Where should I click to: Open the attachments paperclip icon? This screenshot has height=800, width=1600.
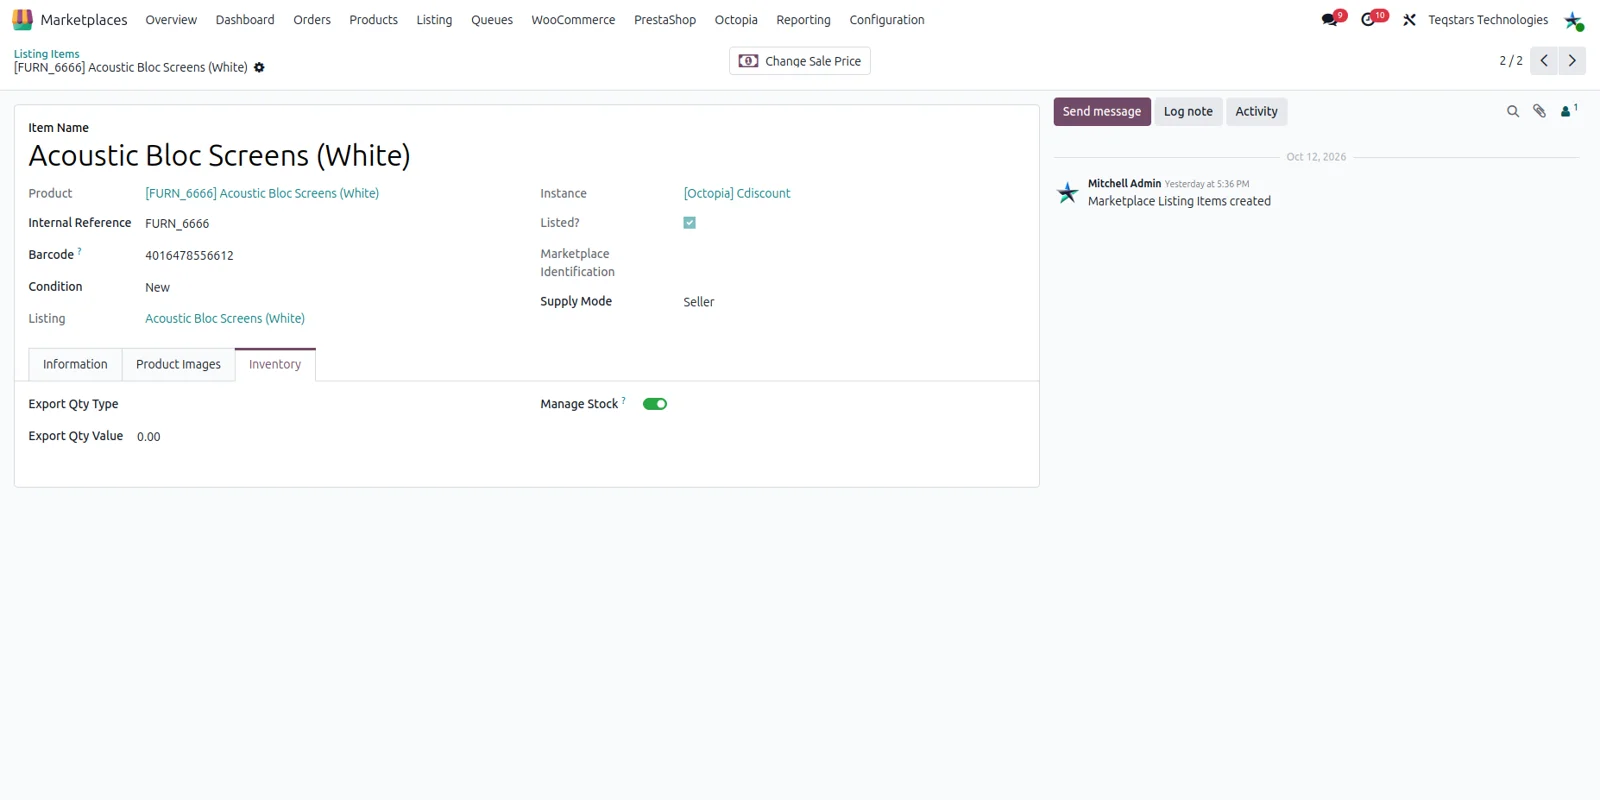pyautogui.click(x=1540, y=112)
